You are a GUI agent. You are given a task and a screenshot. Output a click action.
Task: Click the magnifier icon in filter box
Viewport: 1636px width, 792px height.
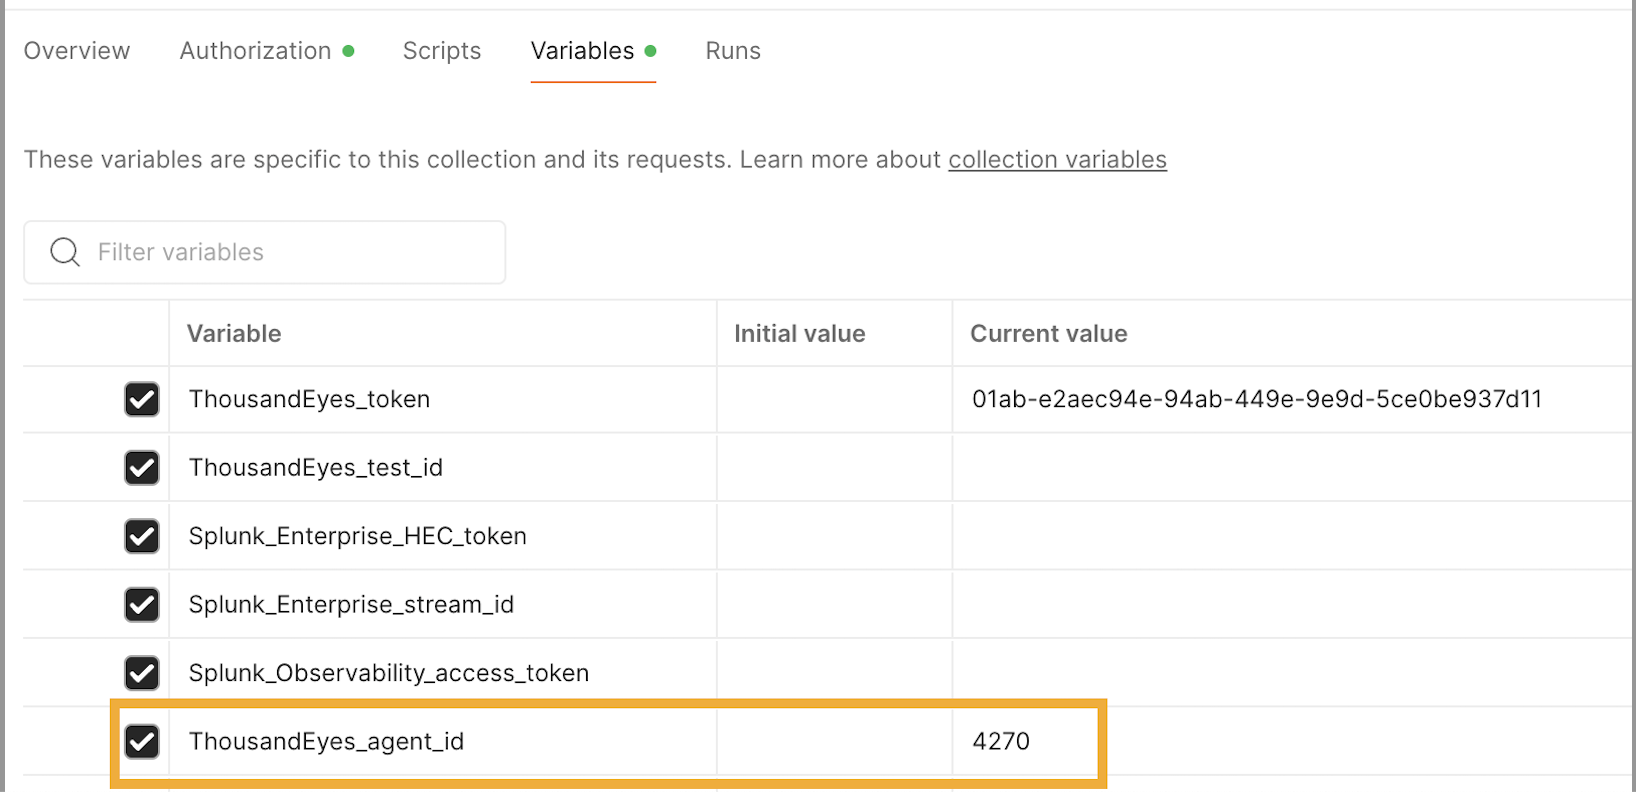point(65,252)
